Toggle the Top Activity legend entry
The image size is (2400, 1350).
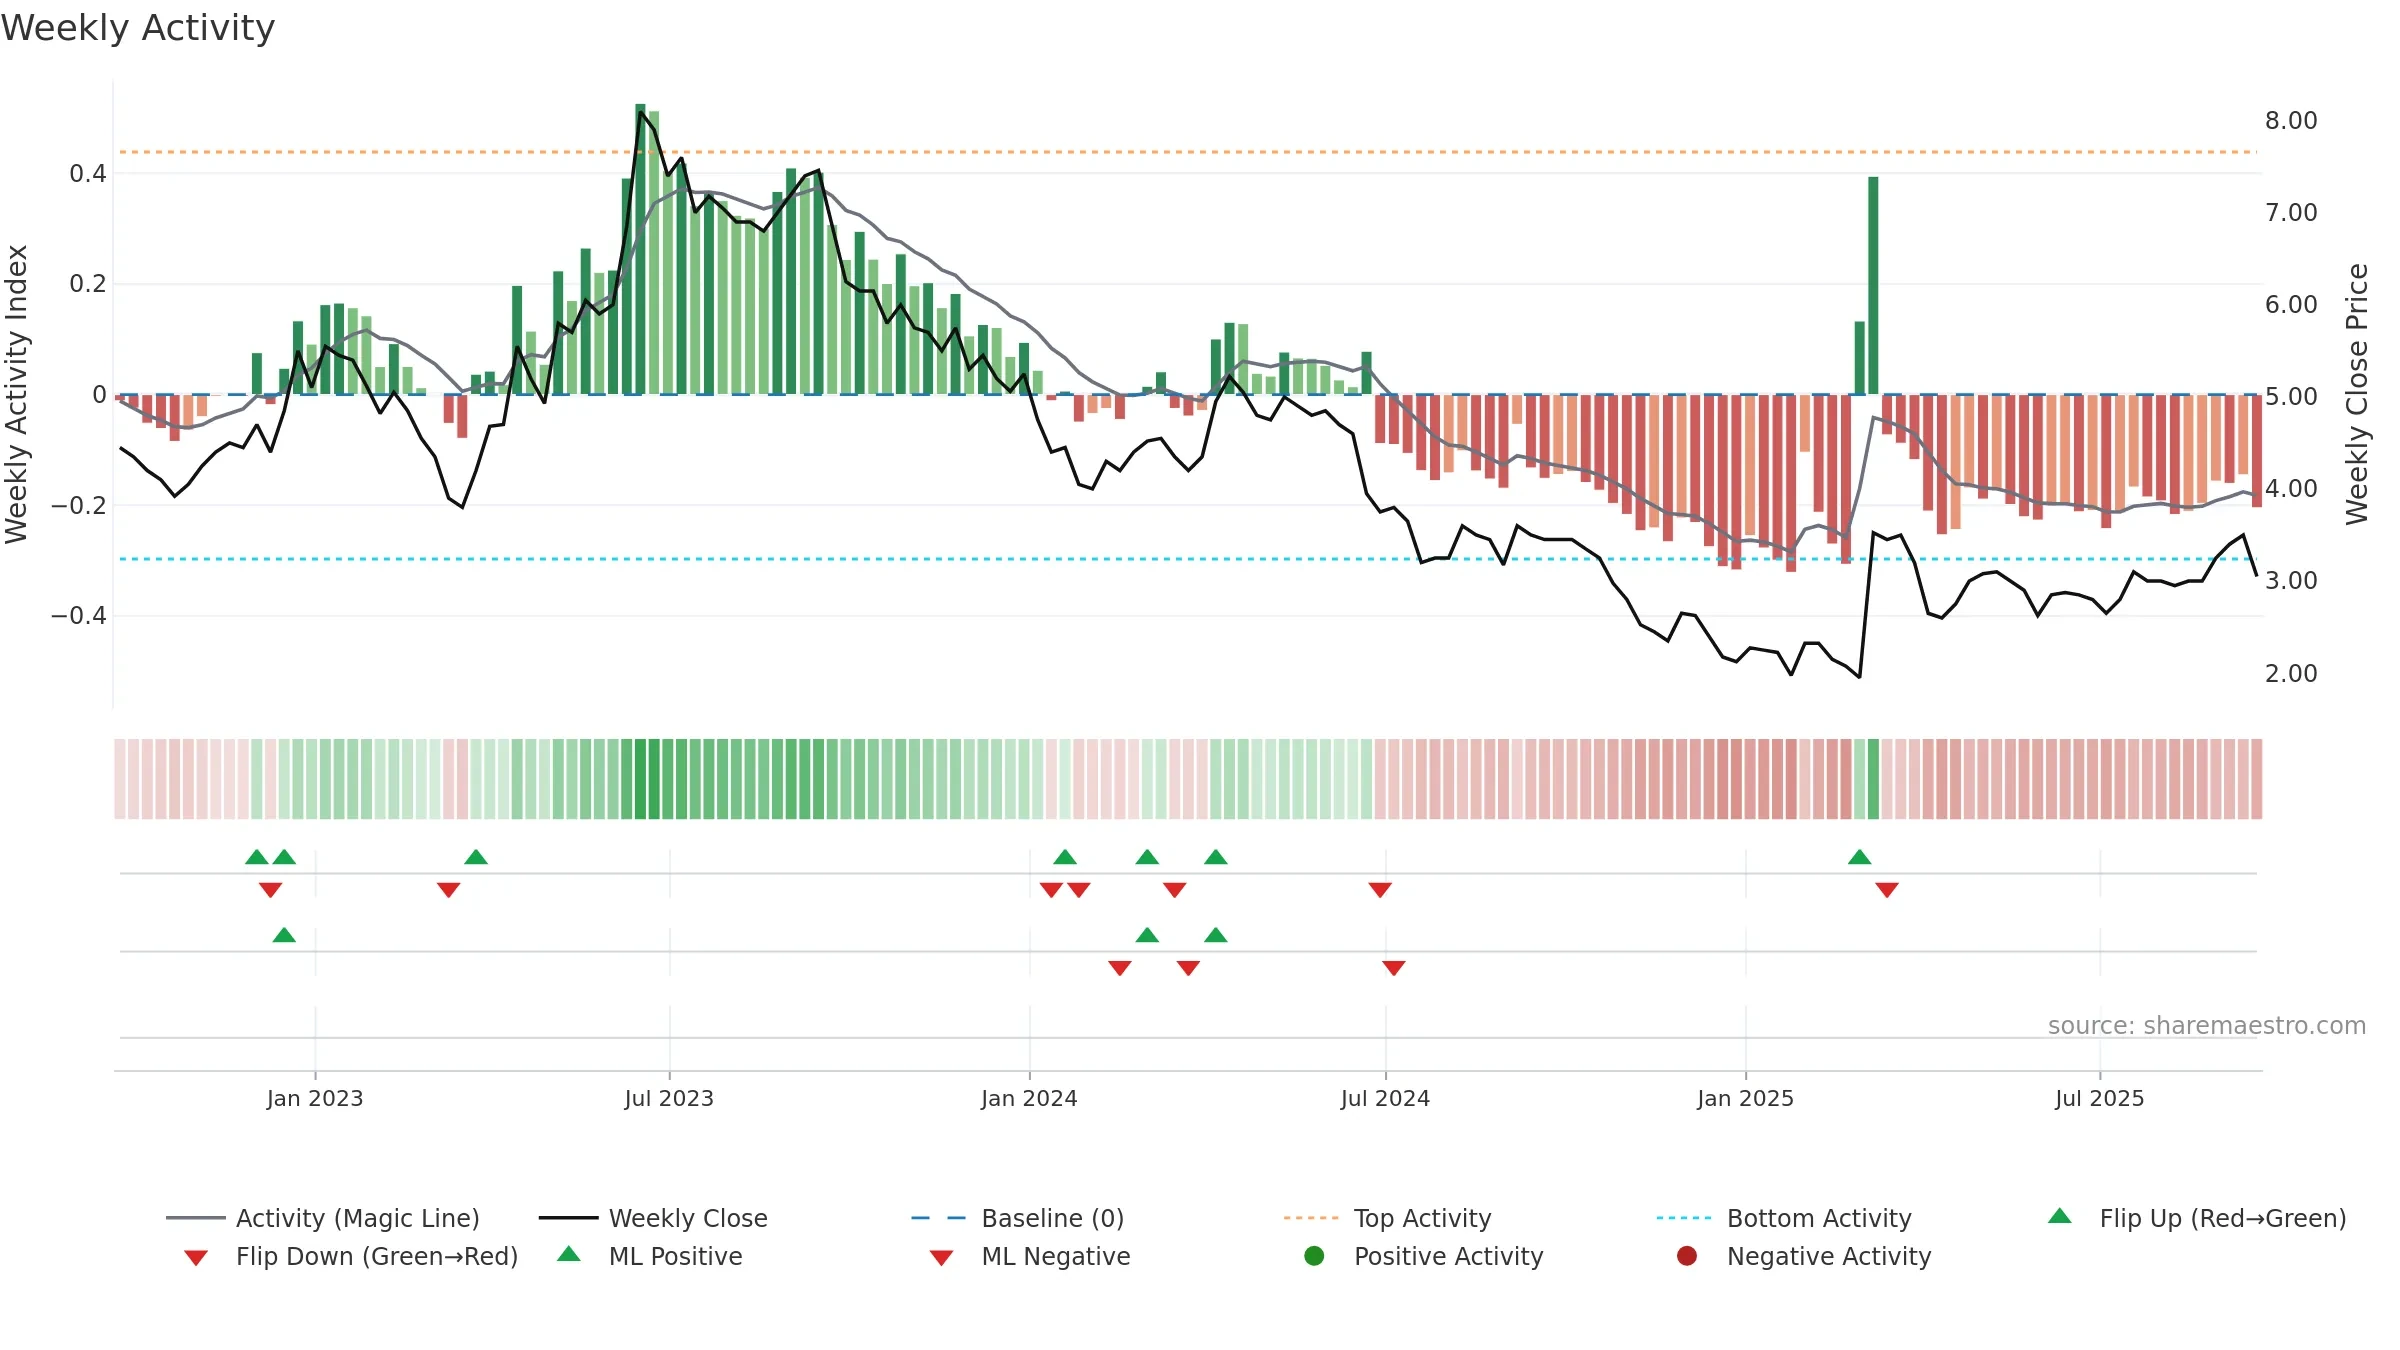pos(1387,1218)
